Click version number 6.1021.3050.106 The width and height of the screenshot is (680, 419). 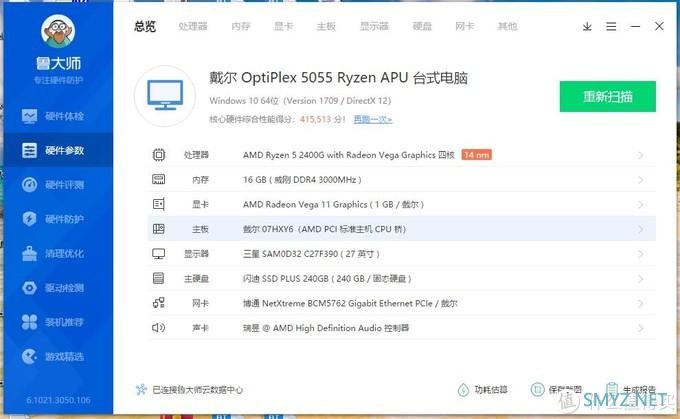tap(59, 400)
